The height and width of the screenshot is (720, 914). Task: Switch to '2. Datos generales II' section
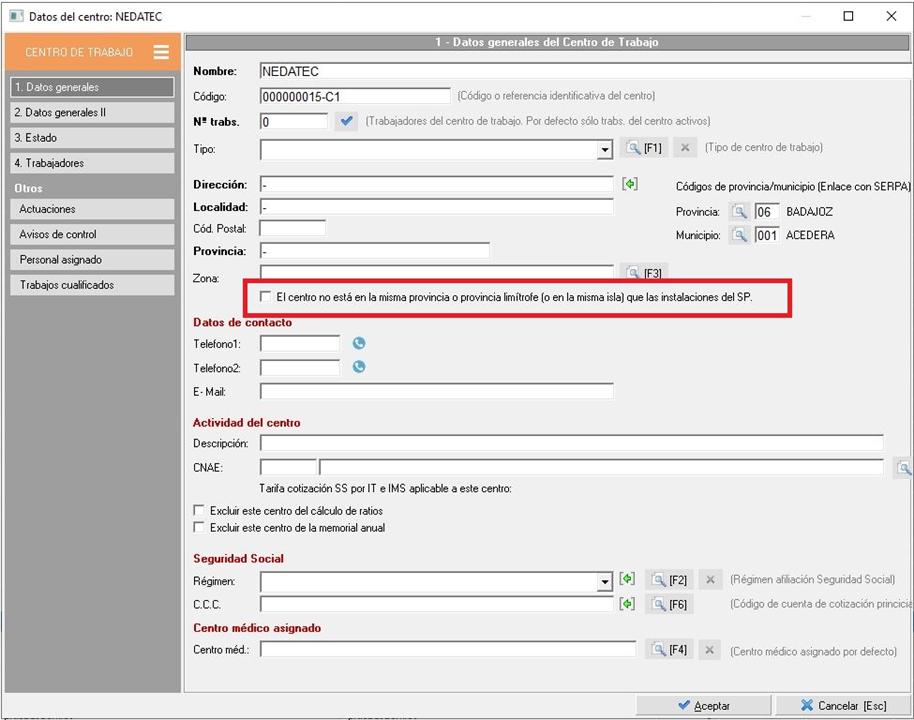[x=91, y=113]
